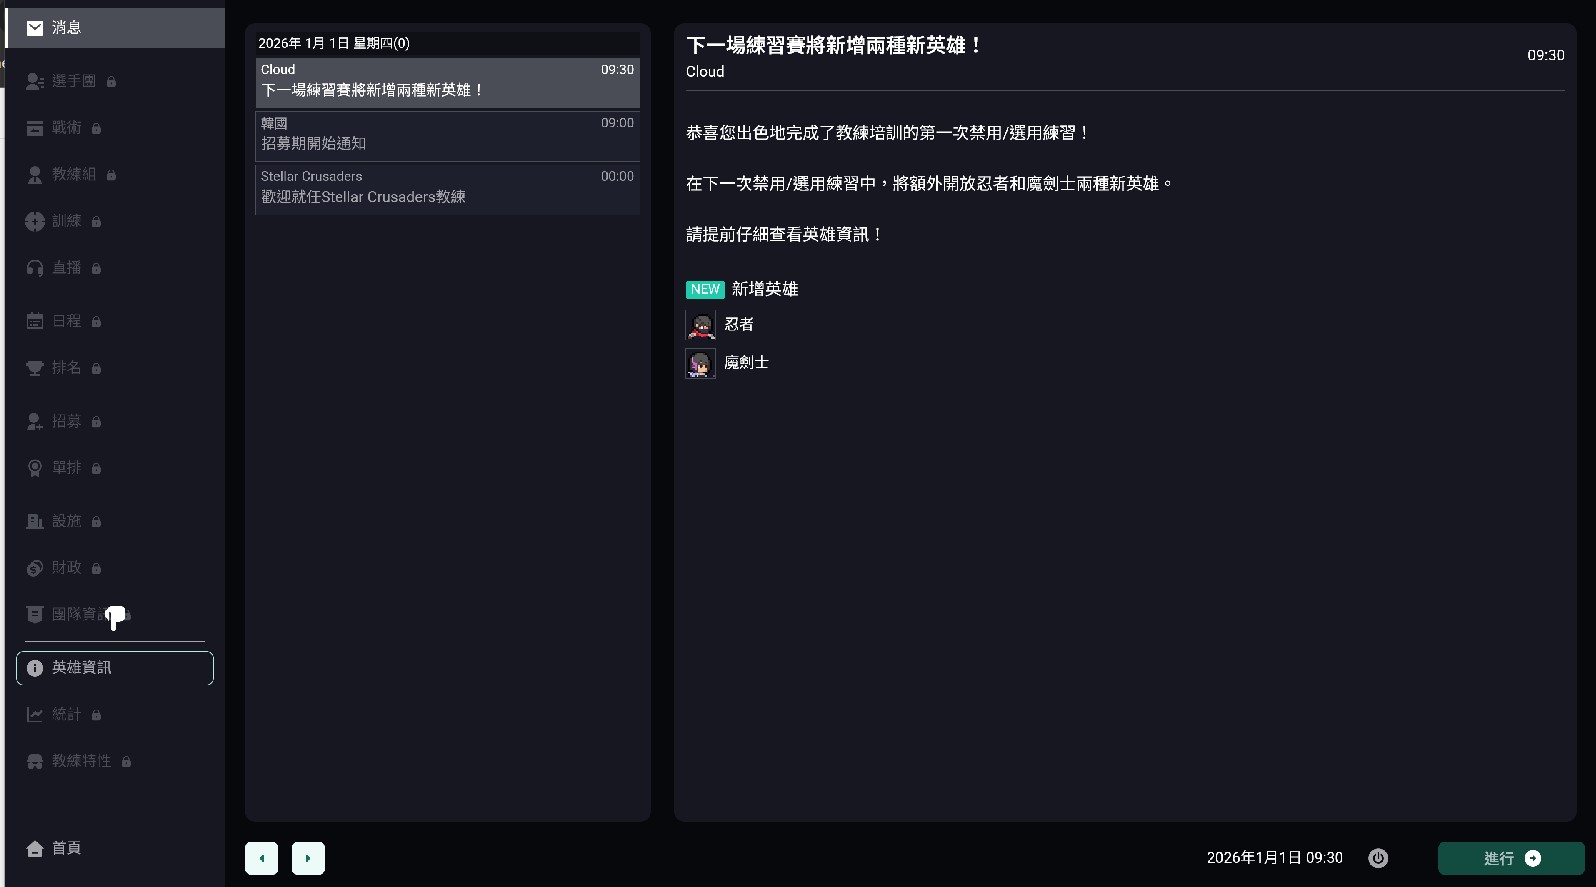Click the lock icon next to 戰術

click(96, 129)
